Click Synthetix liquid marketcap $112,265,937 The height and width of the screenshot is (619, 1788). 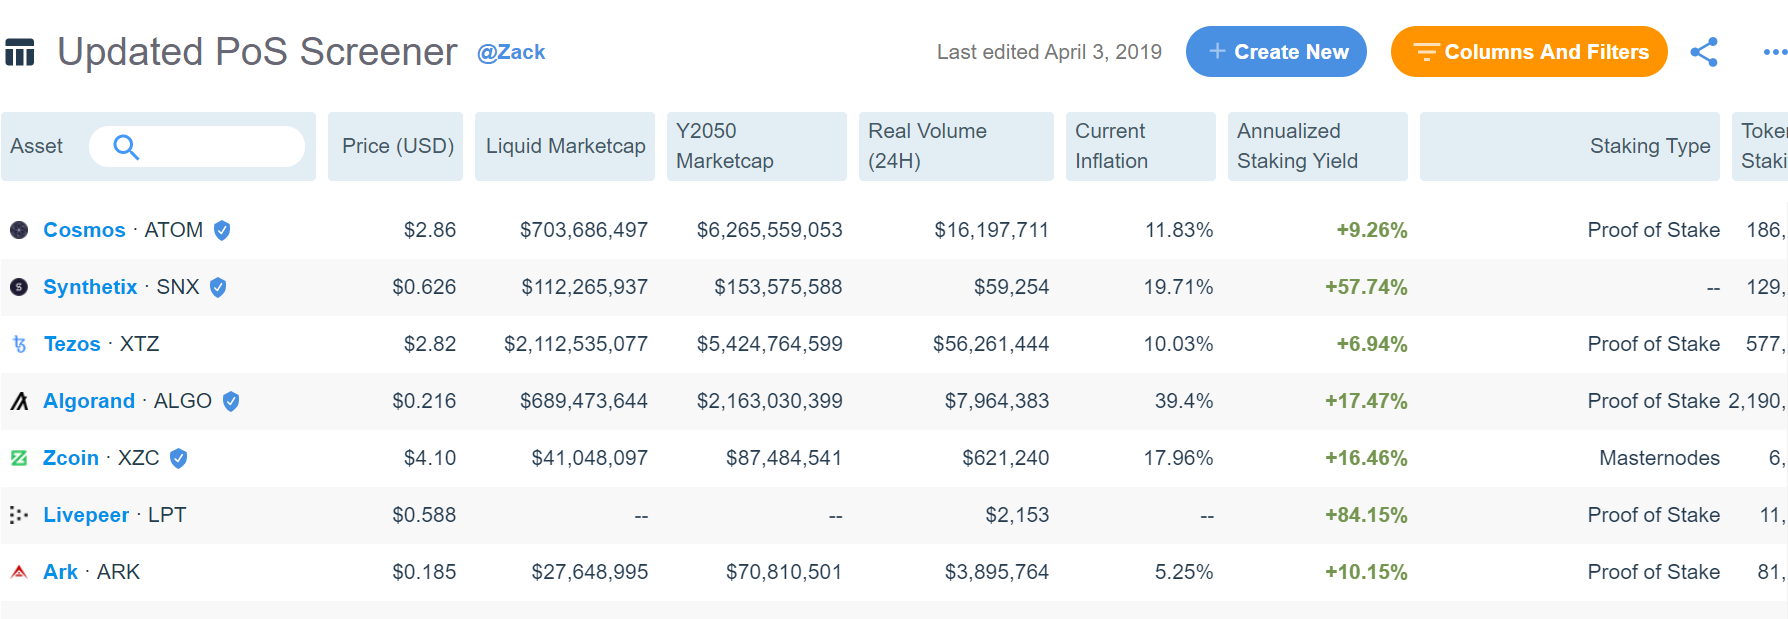pyautogui.click(x=585, y=287)
